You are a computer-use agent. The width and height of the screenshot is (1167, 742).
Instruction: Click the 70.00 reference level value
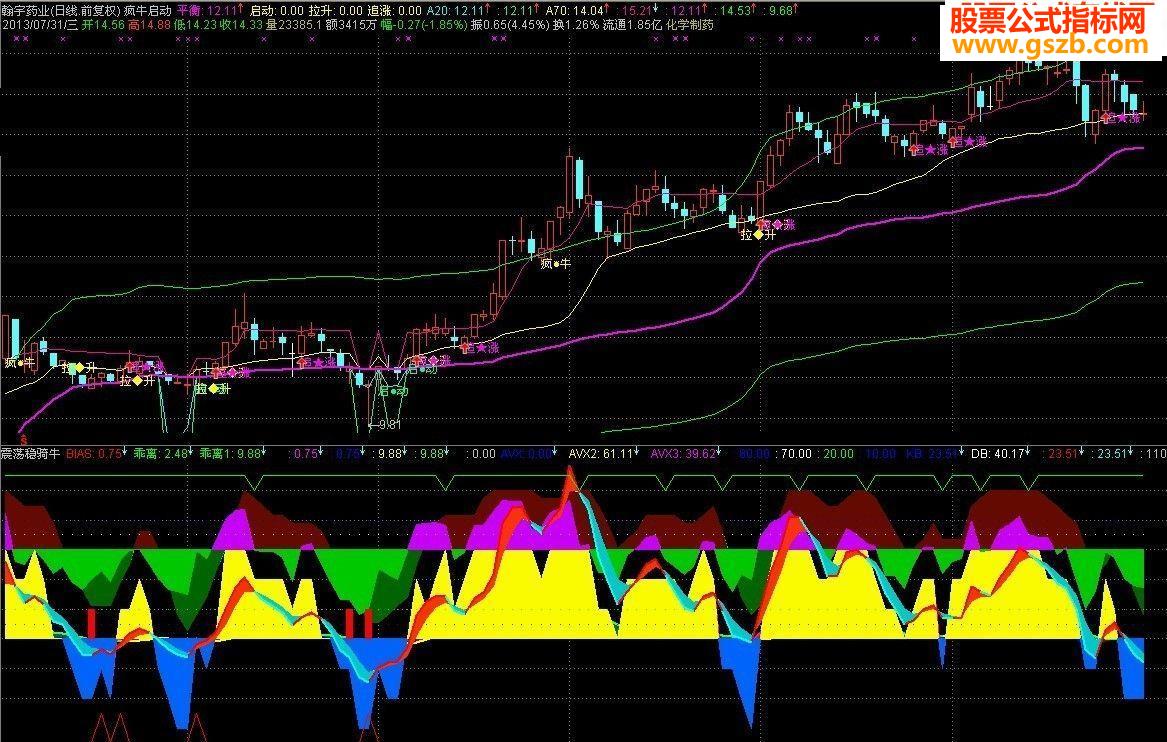pyautogui.click(x=794, y=453)
